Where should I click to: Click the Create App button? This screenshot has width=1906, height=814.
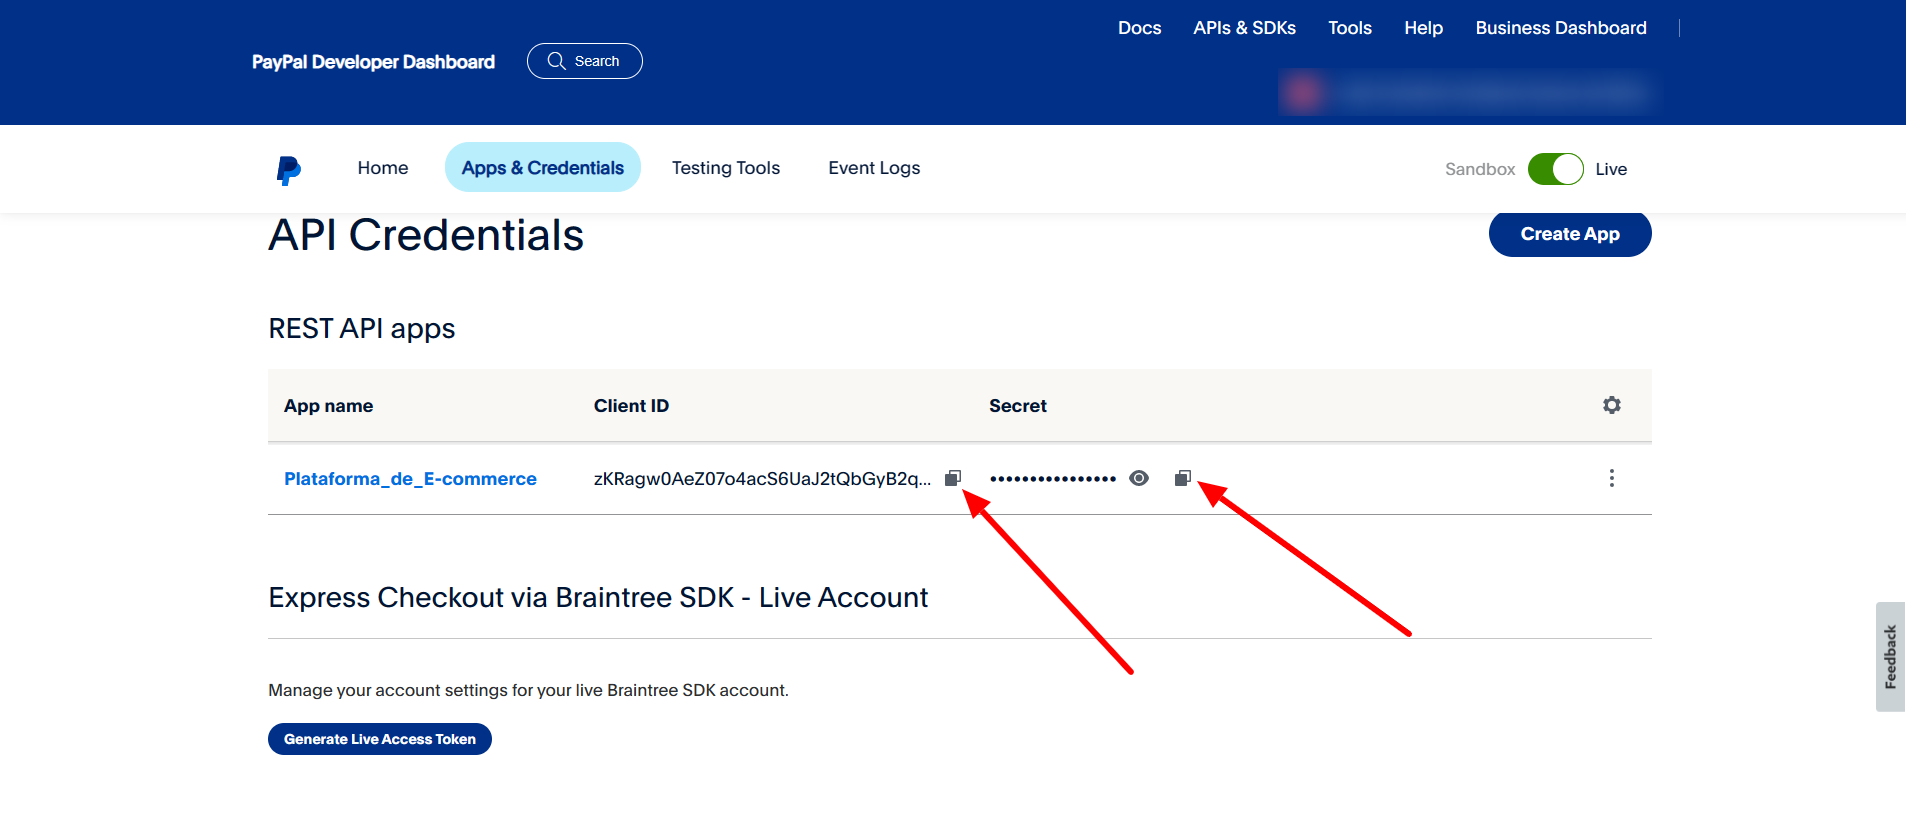pyautogui.click(x=1570, y=234)
